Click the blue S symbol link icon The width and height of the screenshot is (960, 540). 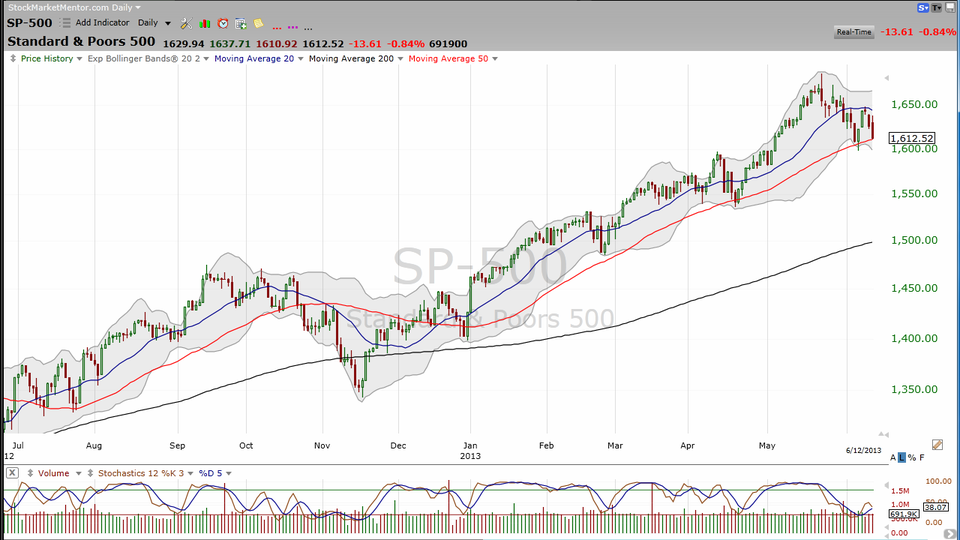click(922, 8)
